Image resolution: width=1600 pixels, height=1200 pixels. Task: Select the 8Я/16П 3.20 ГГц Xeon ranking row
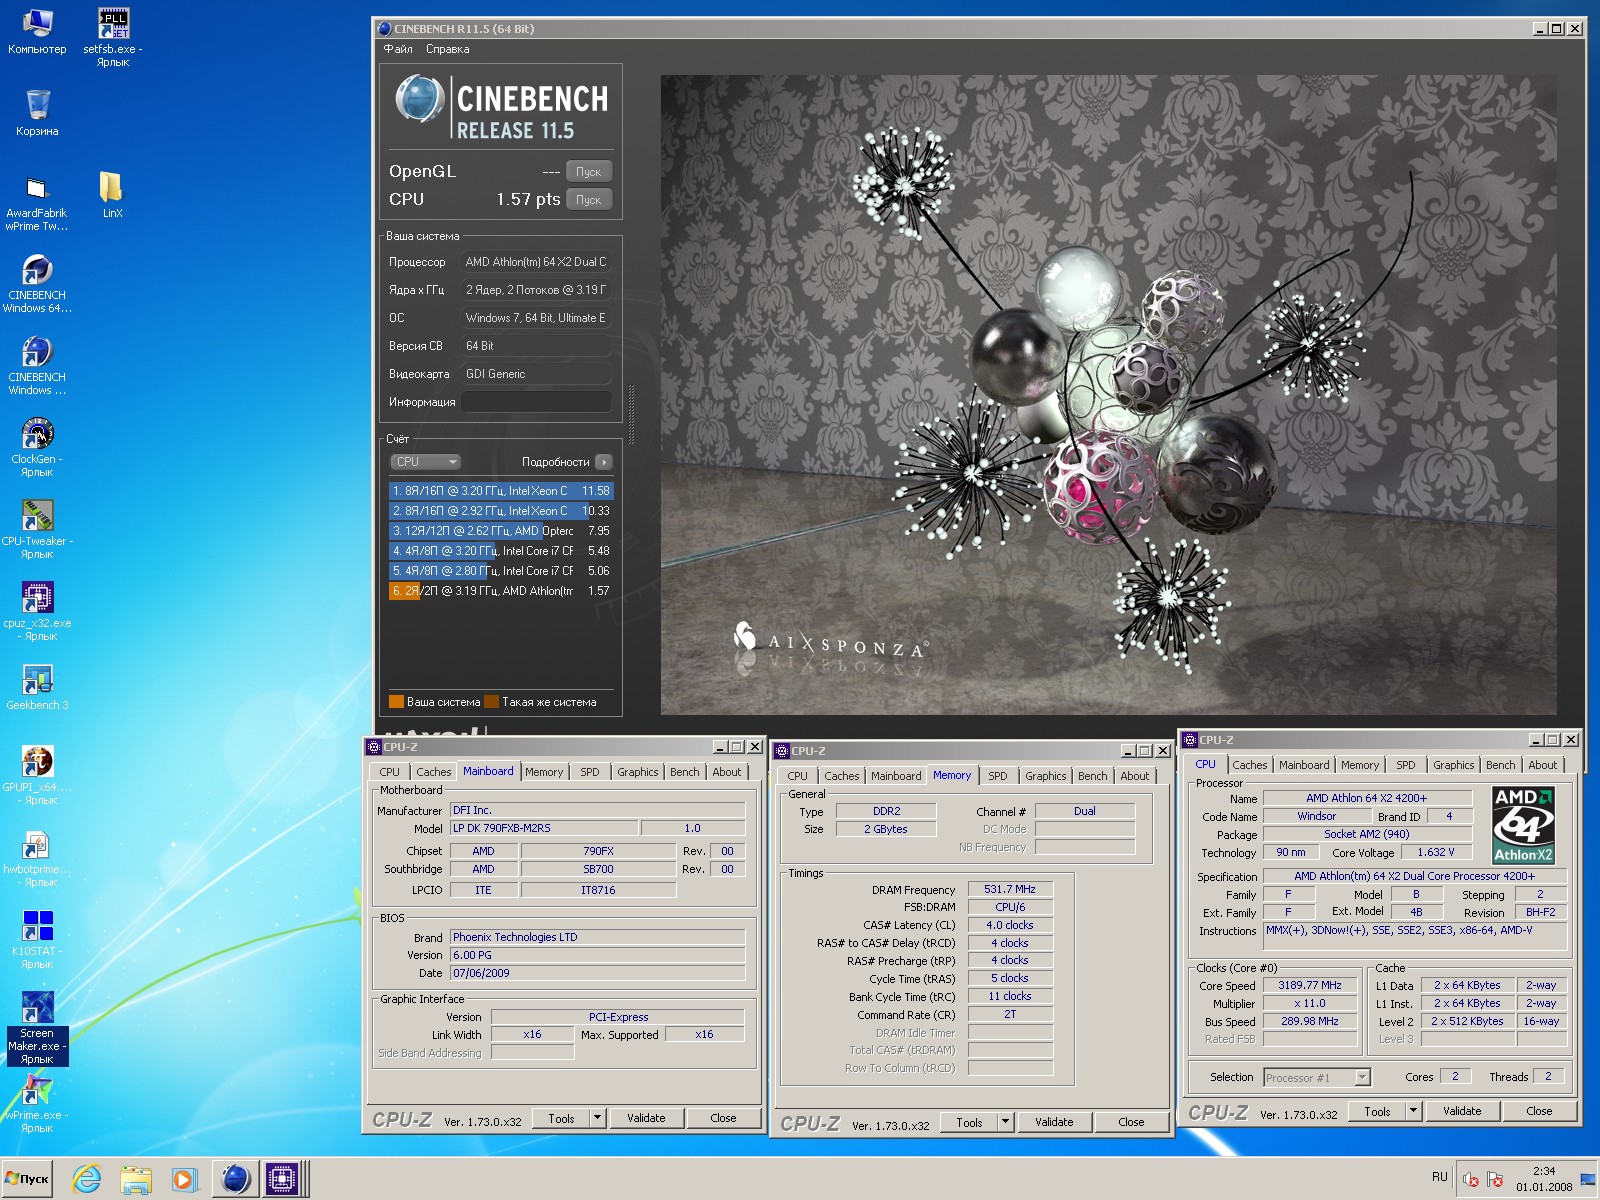coord(501,491)
